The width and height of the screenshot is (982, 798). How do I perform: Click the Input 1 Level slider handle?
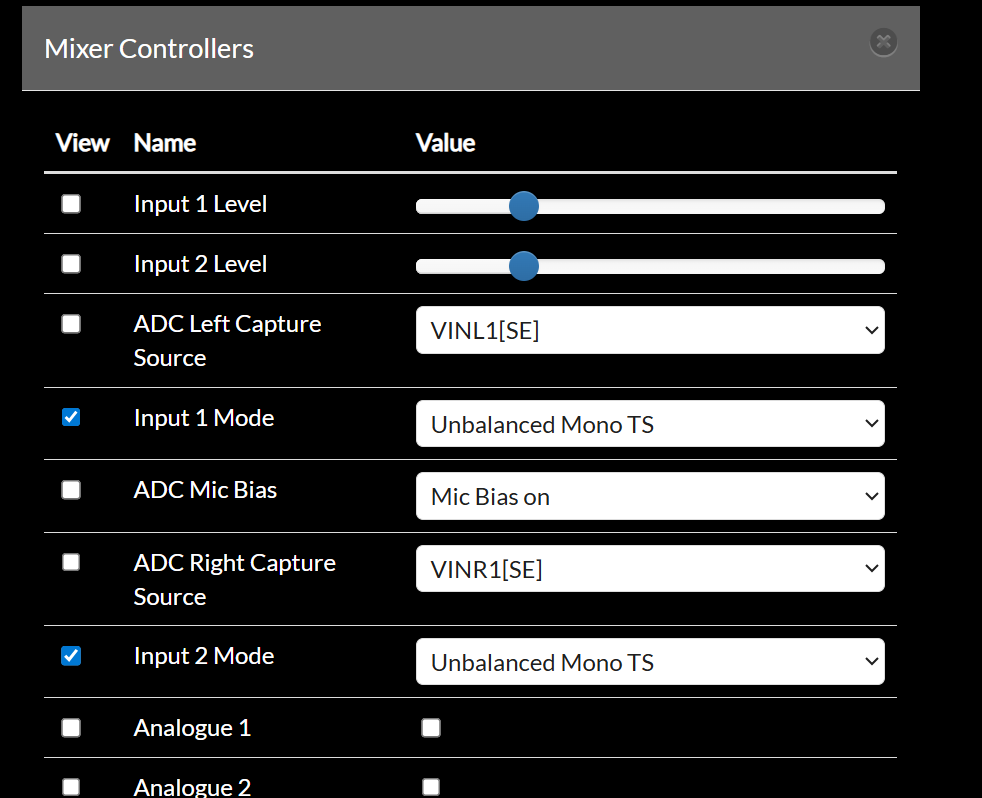[523, 206]
